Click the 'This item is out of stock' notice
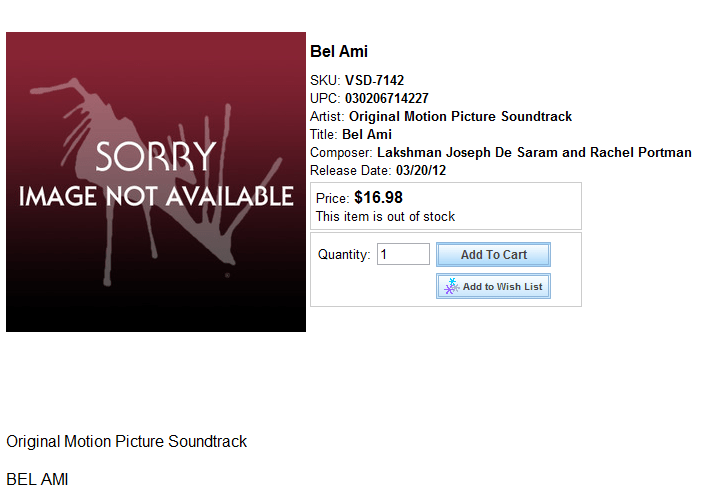The height and width of the screenshot is (491, 704). [385, 216]
